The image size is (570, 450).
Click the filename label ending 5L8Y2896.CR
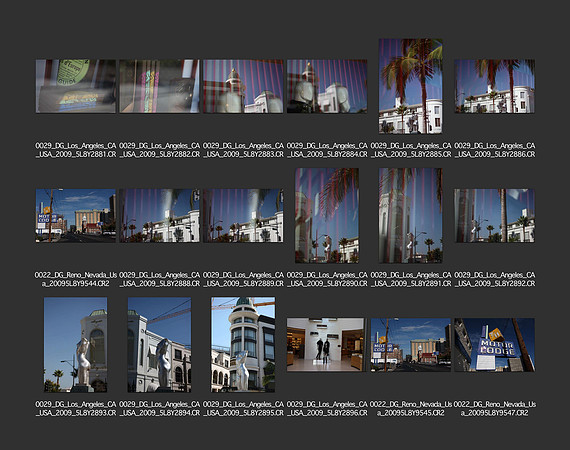coord(327,409)
